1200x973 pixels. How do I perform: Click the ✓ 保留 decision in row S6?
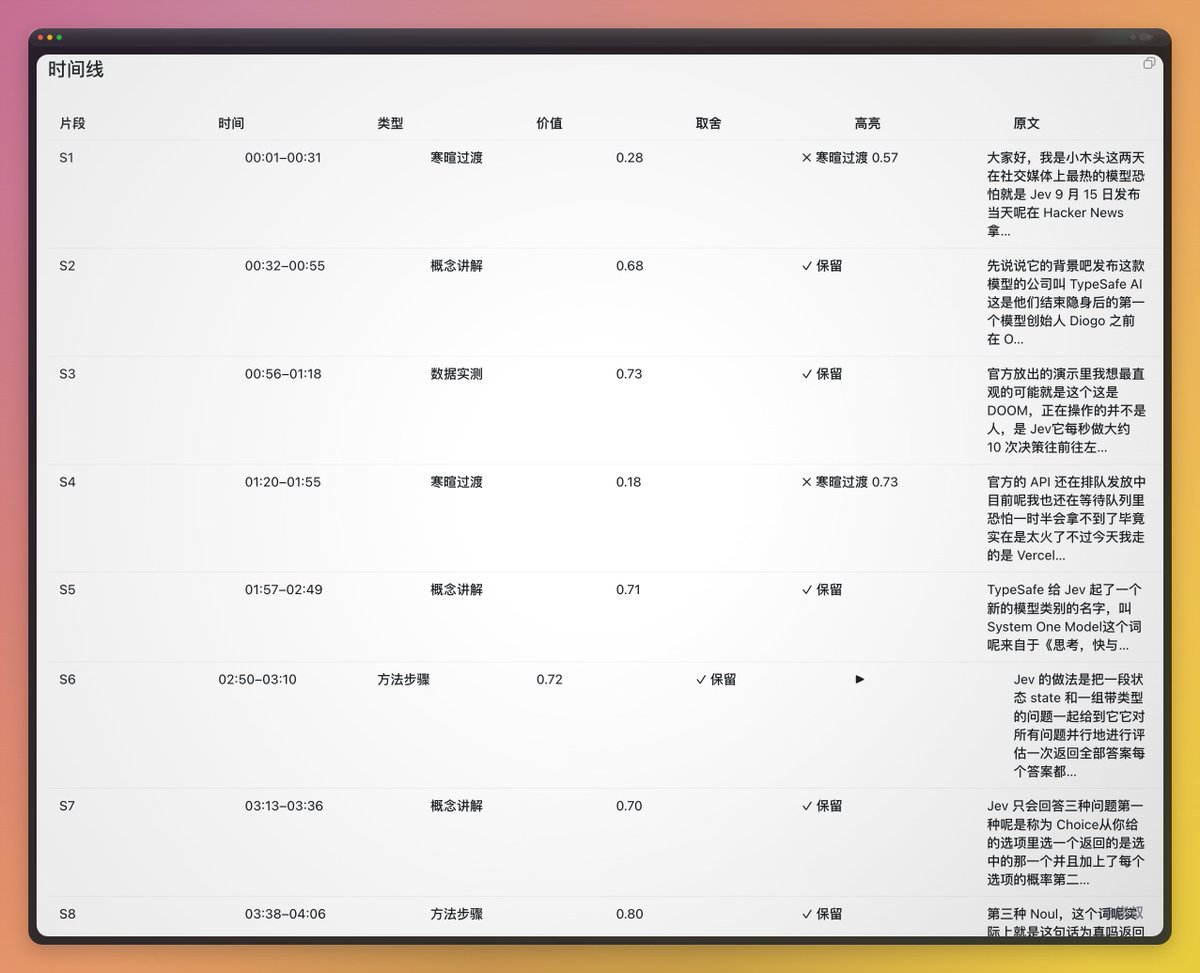coord(716,680)
